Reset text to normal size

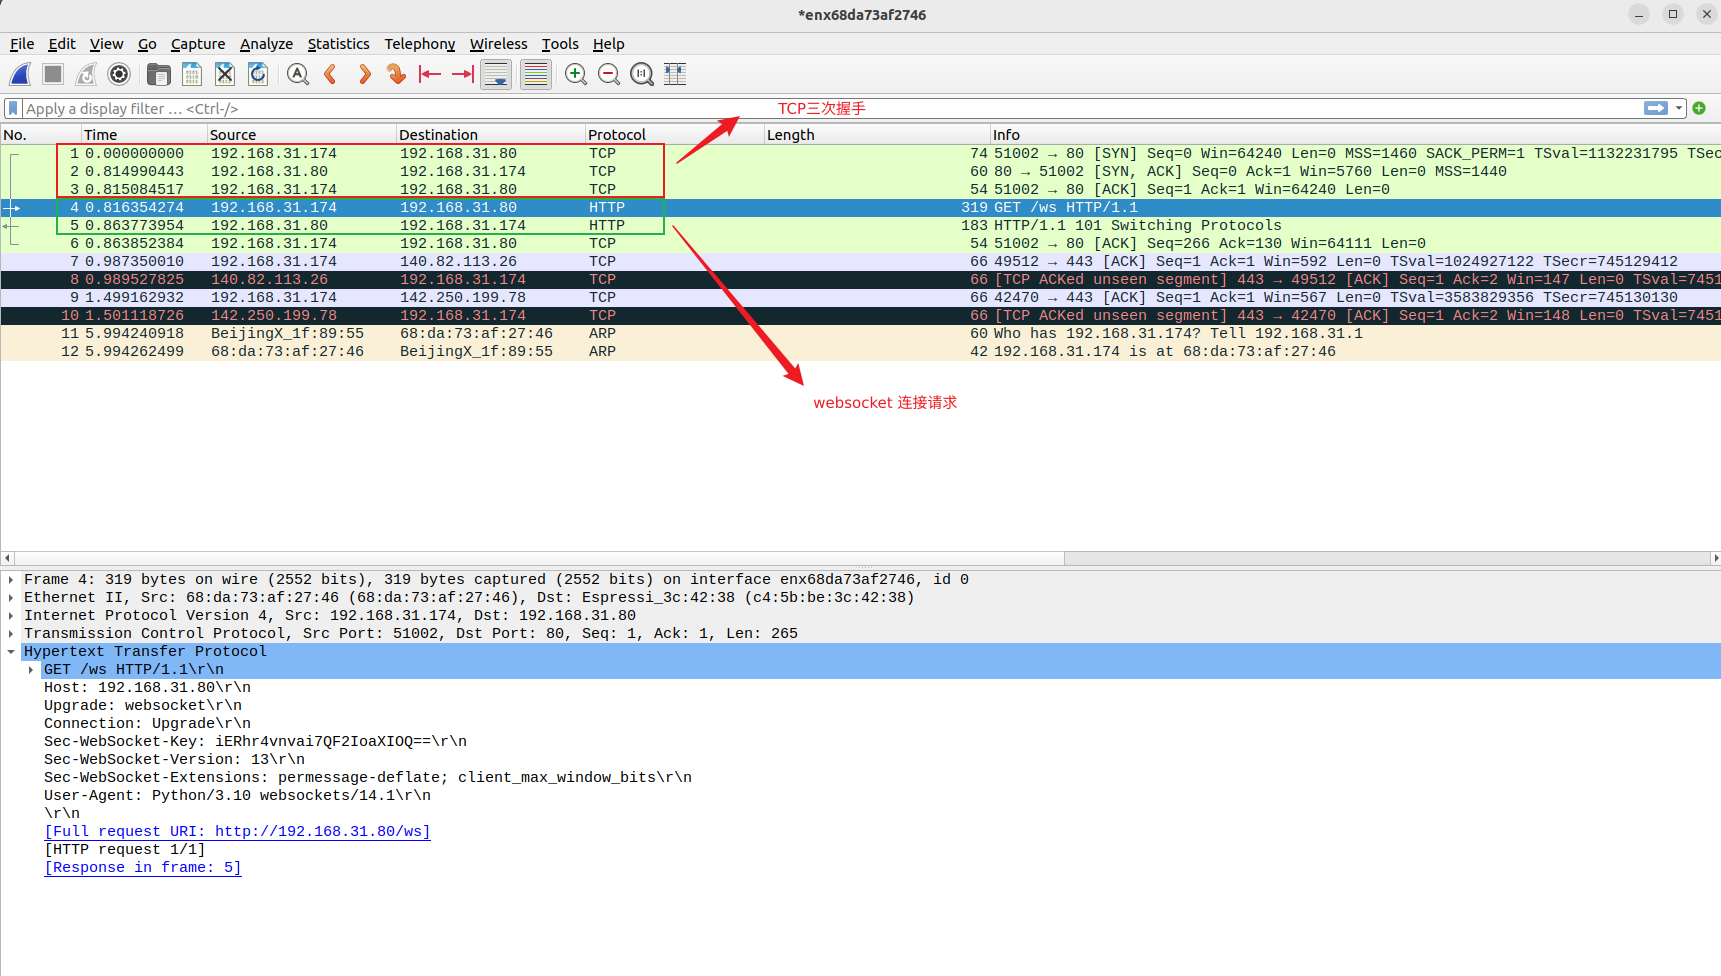coord(642,74)
